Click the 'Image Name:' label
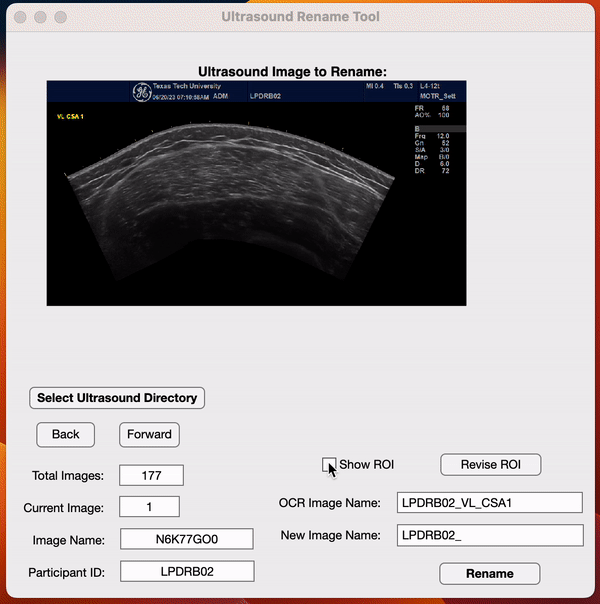 click(x=69, y=540)
